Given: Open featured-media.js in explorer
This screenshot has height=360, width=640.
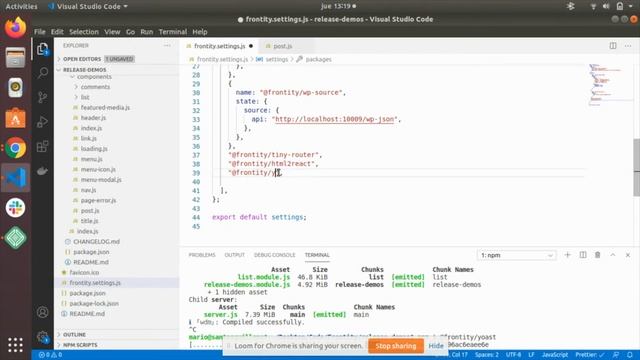Looking at the screenshot, I should click(105, 107).
